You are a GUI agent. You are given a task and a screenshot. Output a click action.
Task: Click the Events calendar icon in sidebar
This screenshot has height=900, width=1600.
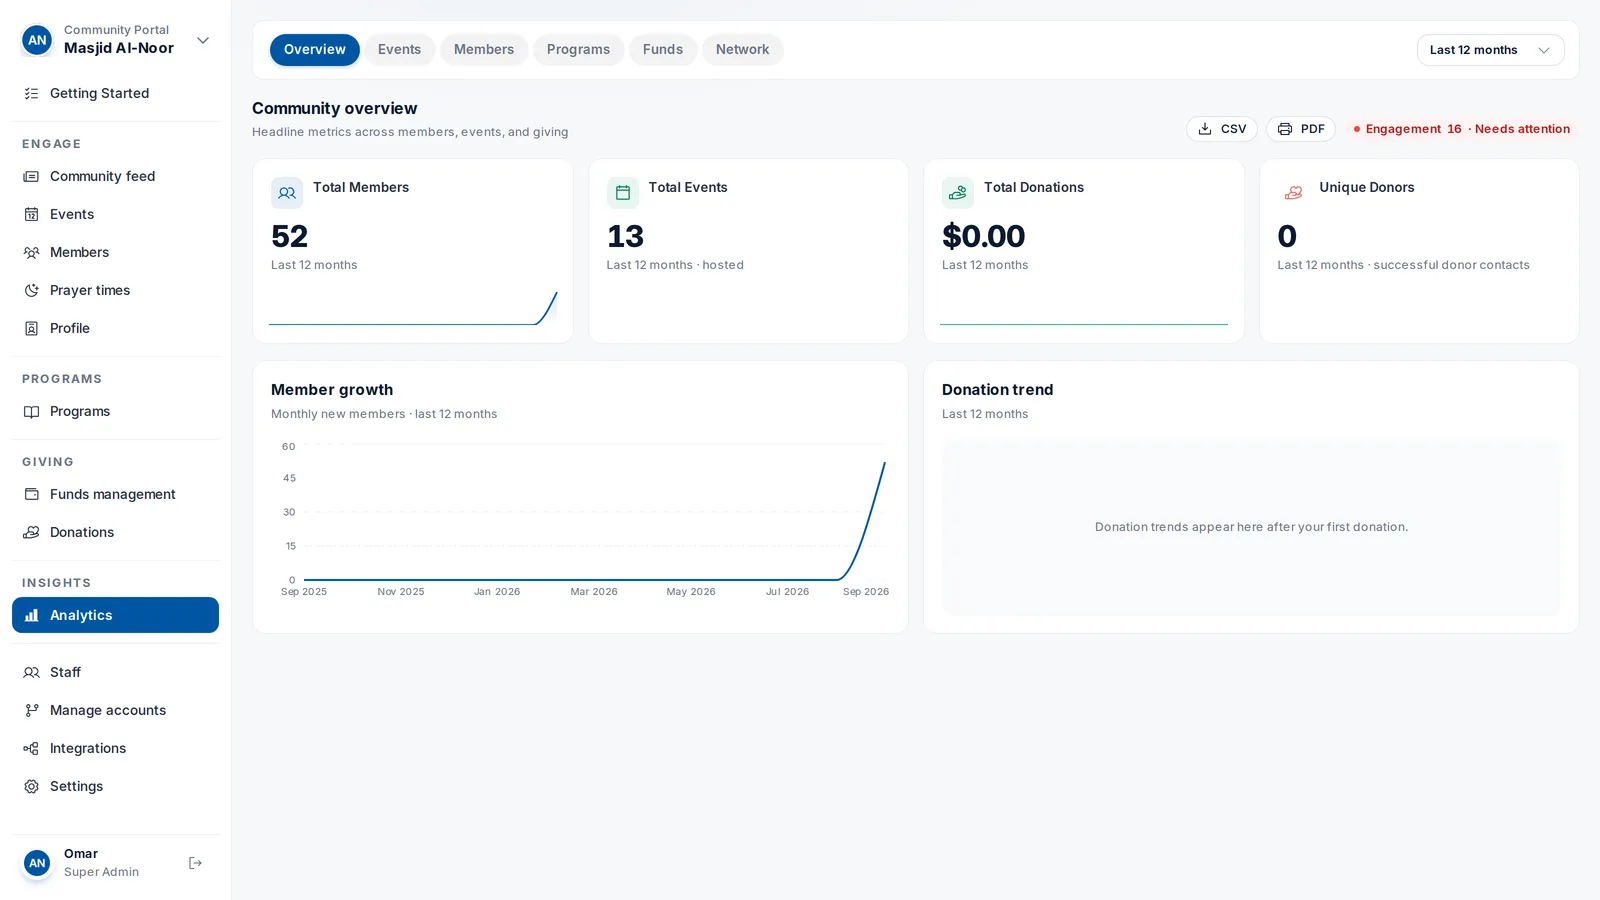(31, 214)
